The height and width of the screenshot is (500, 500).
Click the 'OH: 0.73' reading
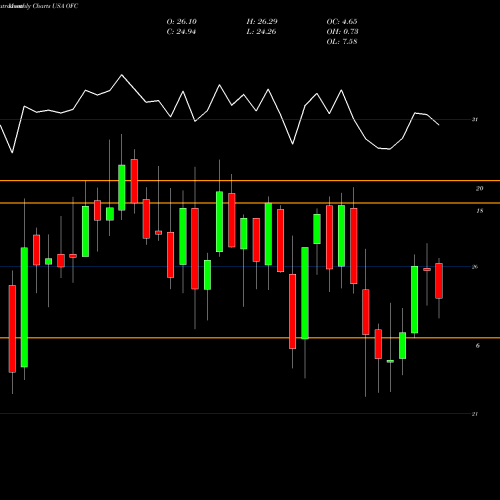342,32
